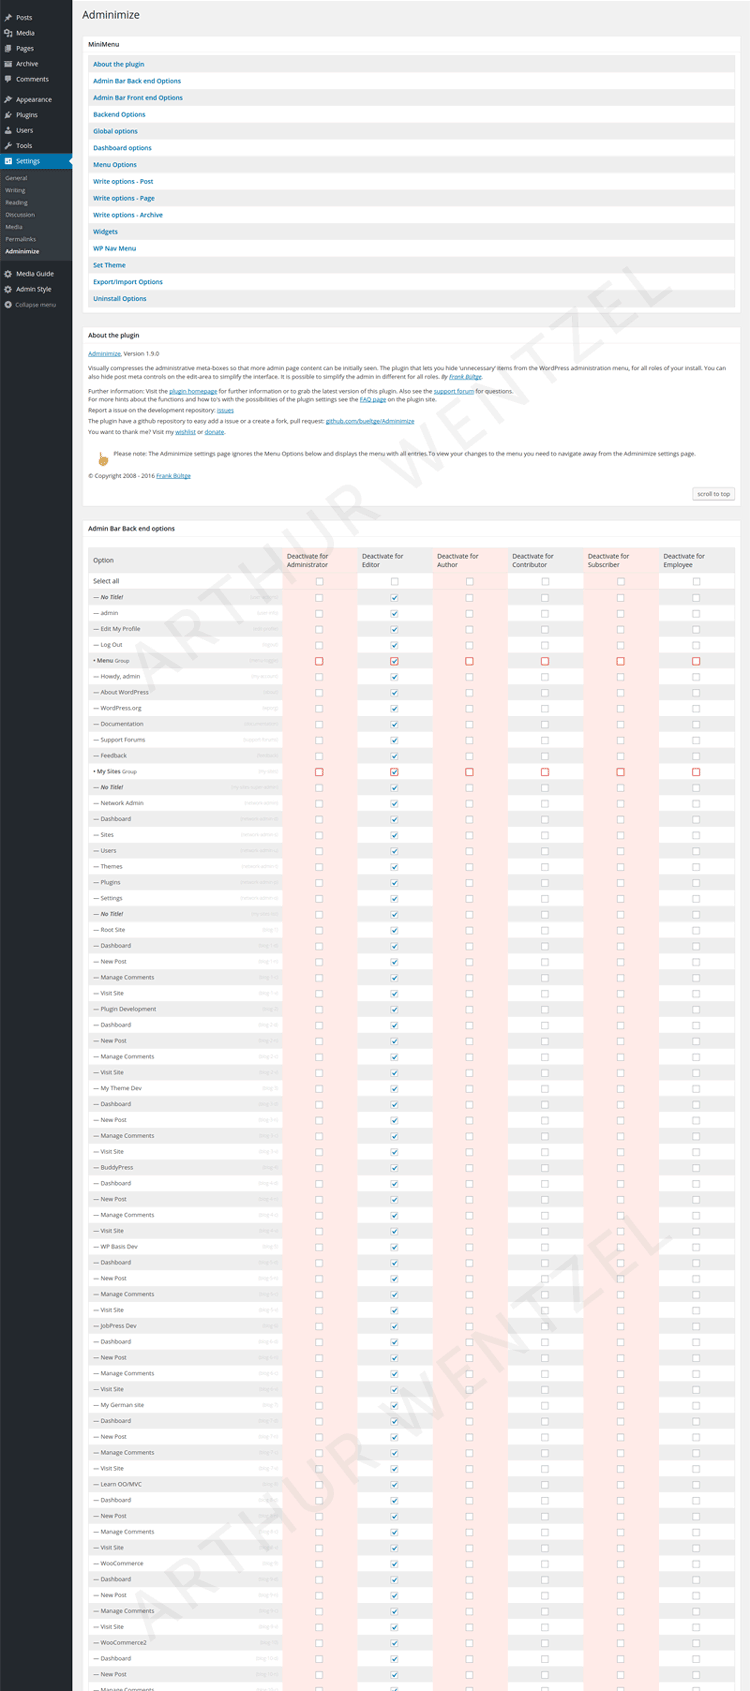750x1691 pixels.
Task: Check Select all for Contributor column
Action: [545, 581]
